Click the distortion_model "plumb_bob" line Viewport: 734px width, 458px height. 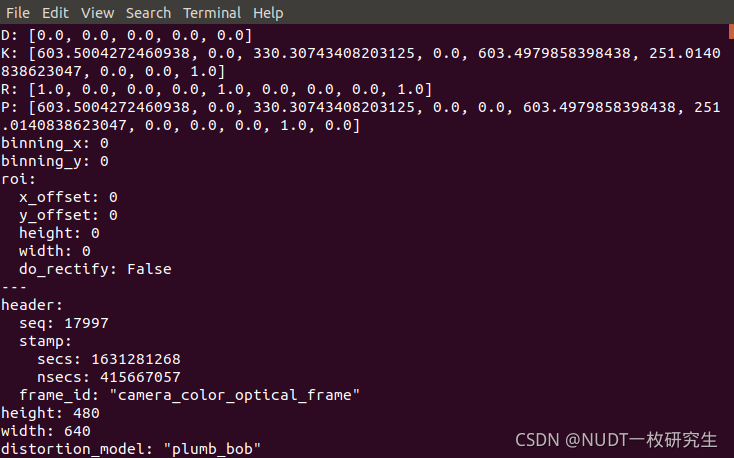point(130,449)
